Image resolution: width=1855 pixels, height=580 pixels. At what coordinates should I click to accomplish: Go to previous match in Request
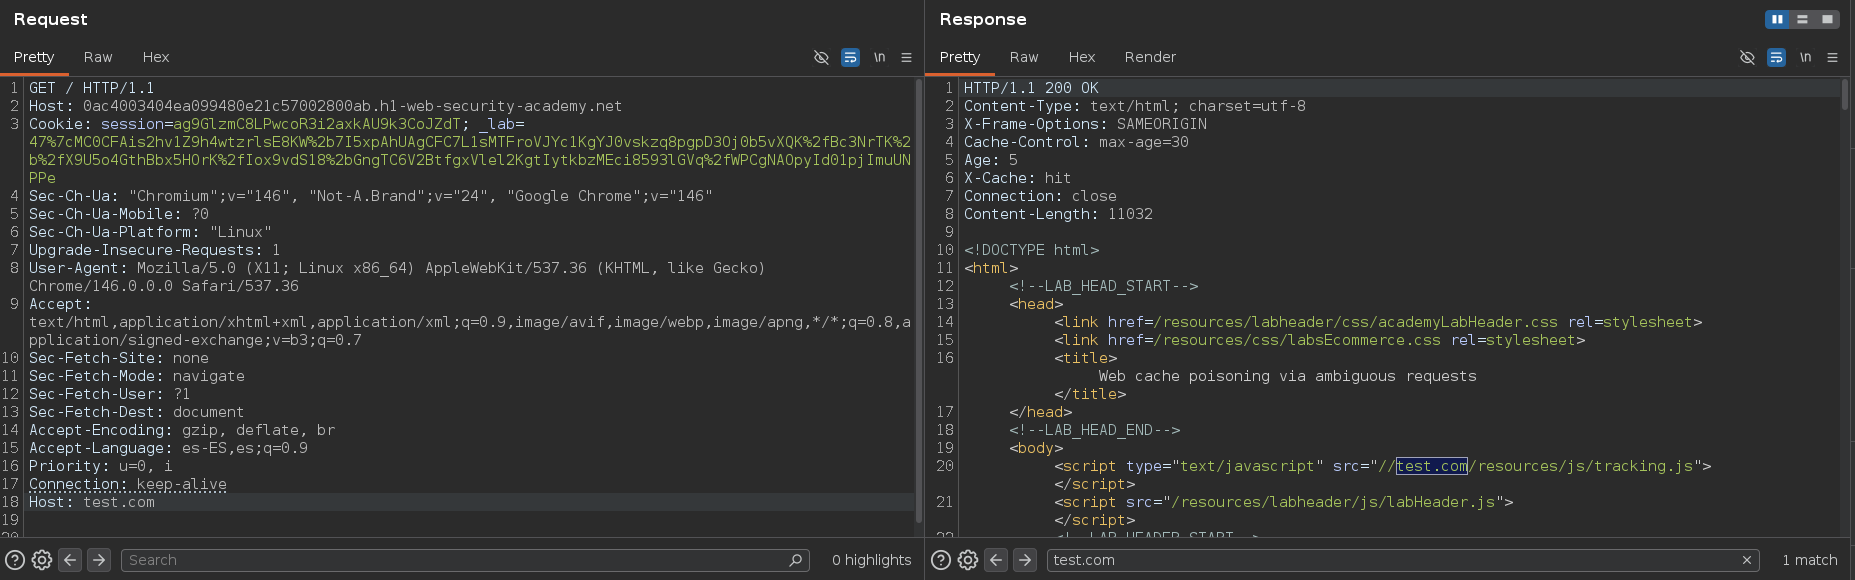[x=70, y=560]
